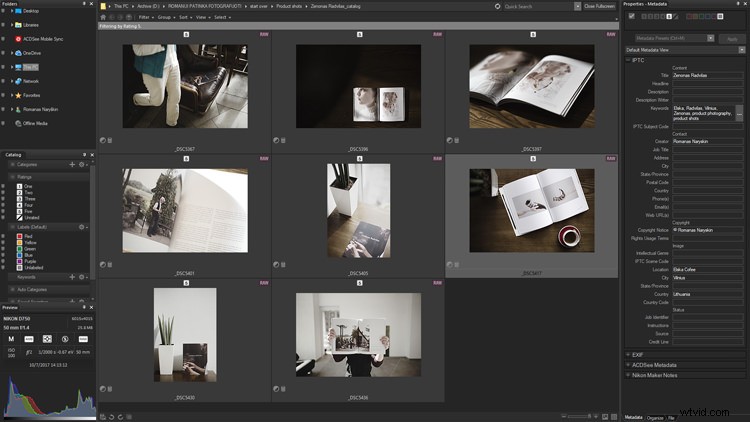The image size is (750, 422).
Task: Toggle the filter pin beside the Purple label
Action: click(x=3, y=261)
